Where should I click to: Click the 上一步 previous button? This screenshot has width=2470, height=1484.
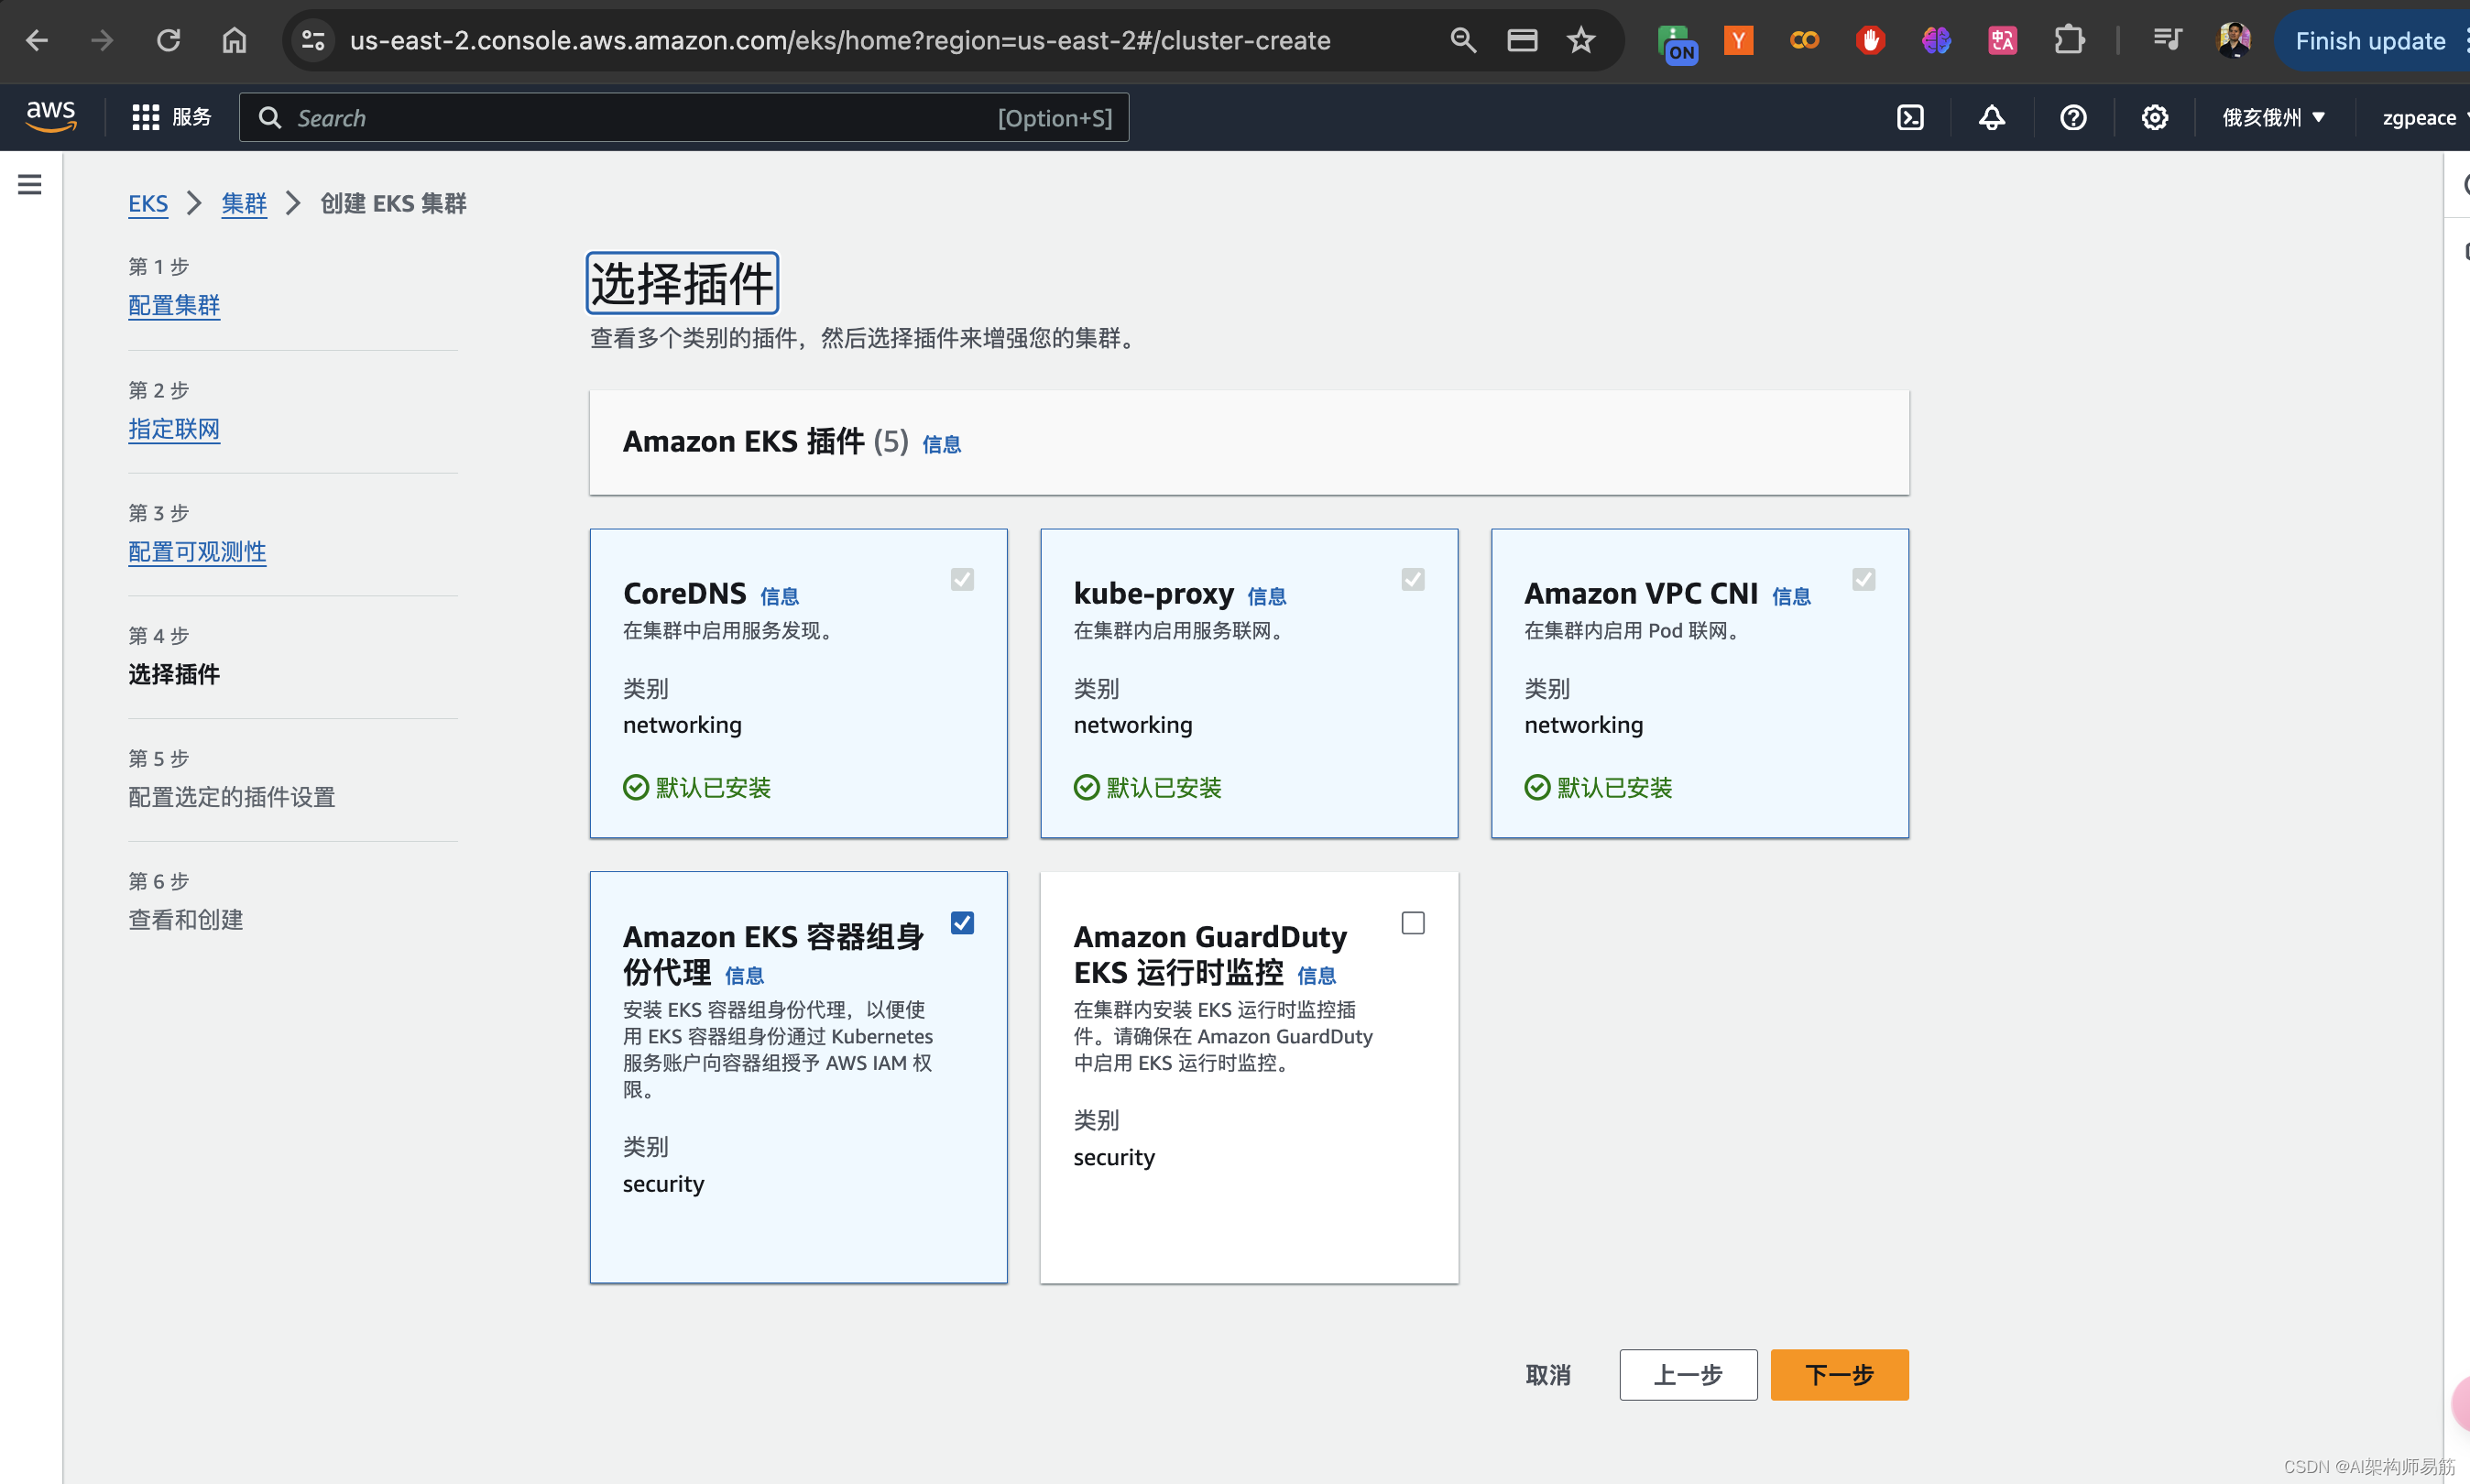[1688, 1375]
